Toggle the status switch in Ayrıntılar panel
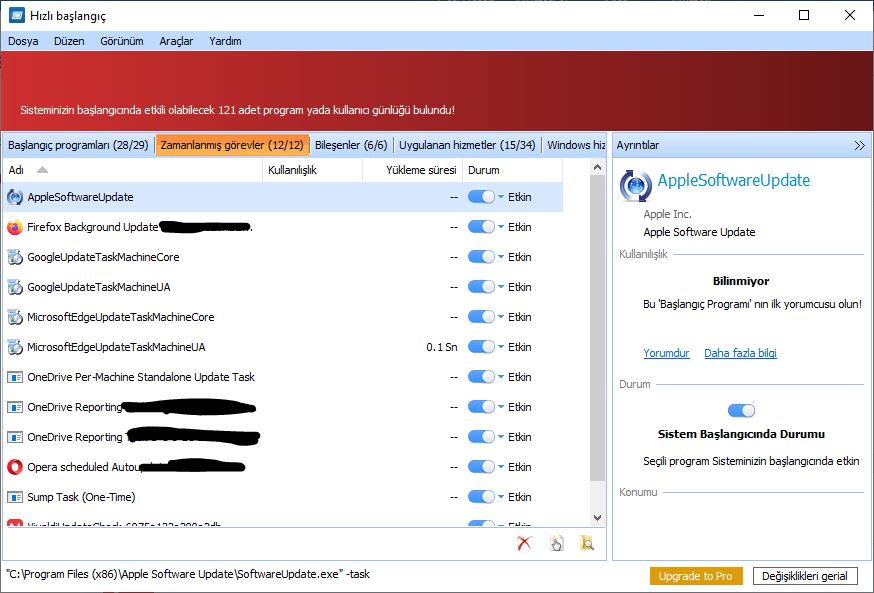 pyautogui.click(x=741, y=411)
